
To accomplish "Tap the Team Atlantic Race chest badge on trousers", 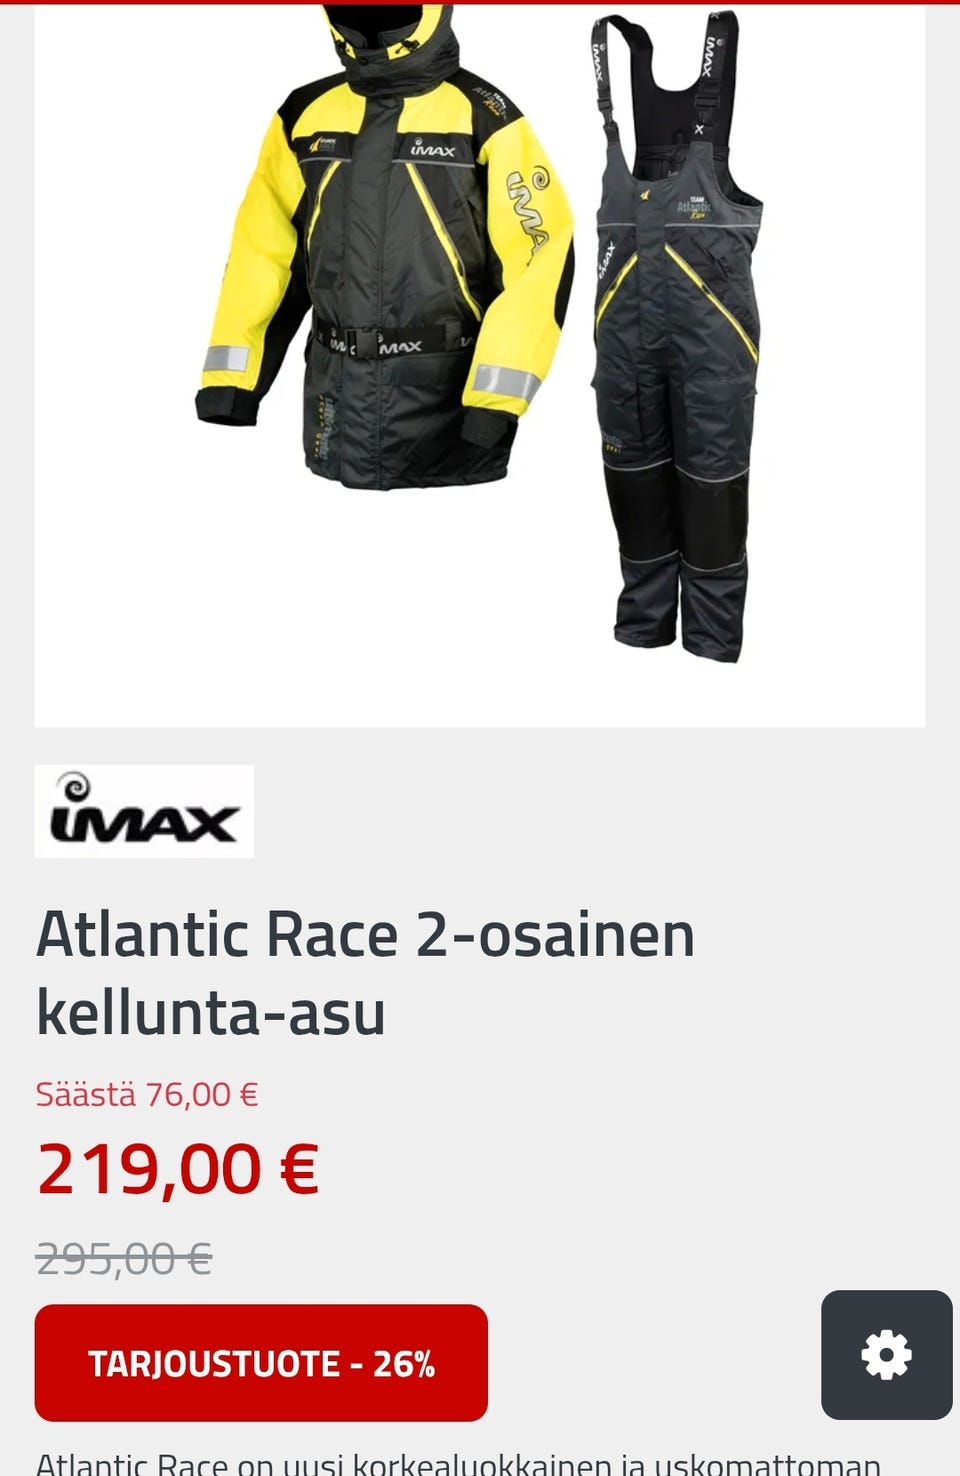I will pos(695,207).
